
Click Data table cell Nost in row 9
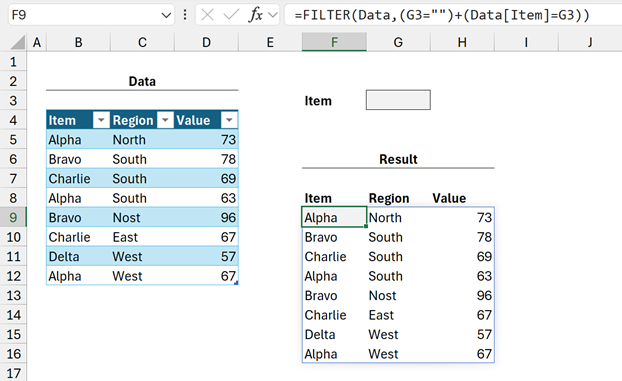coord(142,217)
